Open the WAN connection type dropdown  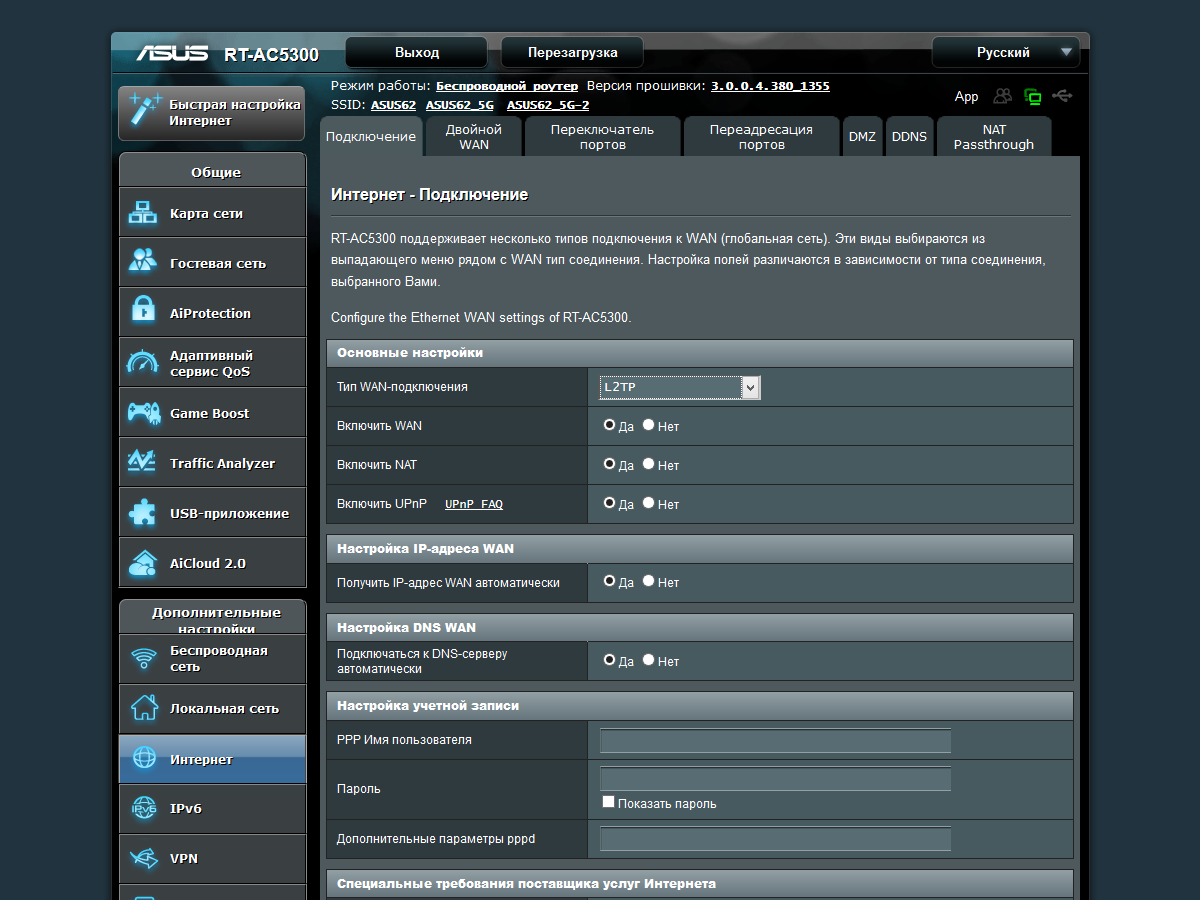tap(680, 387)
